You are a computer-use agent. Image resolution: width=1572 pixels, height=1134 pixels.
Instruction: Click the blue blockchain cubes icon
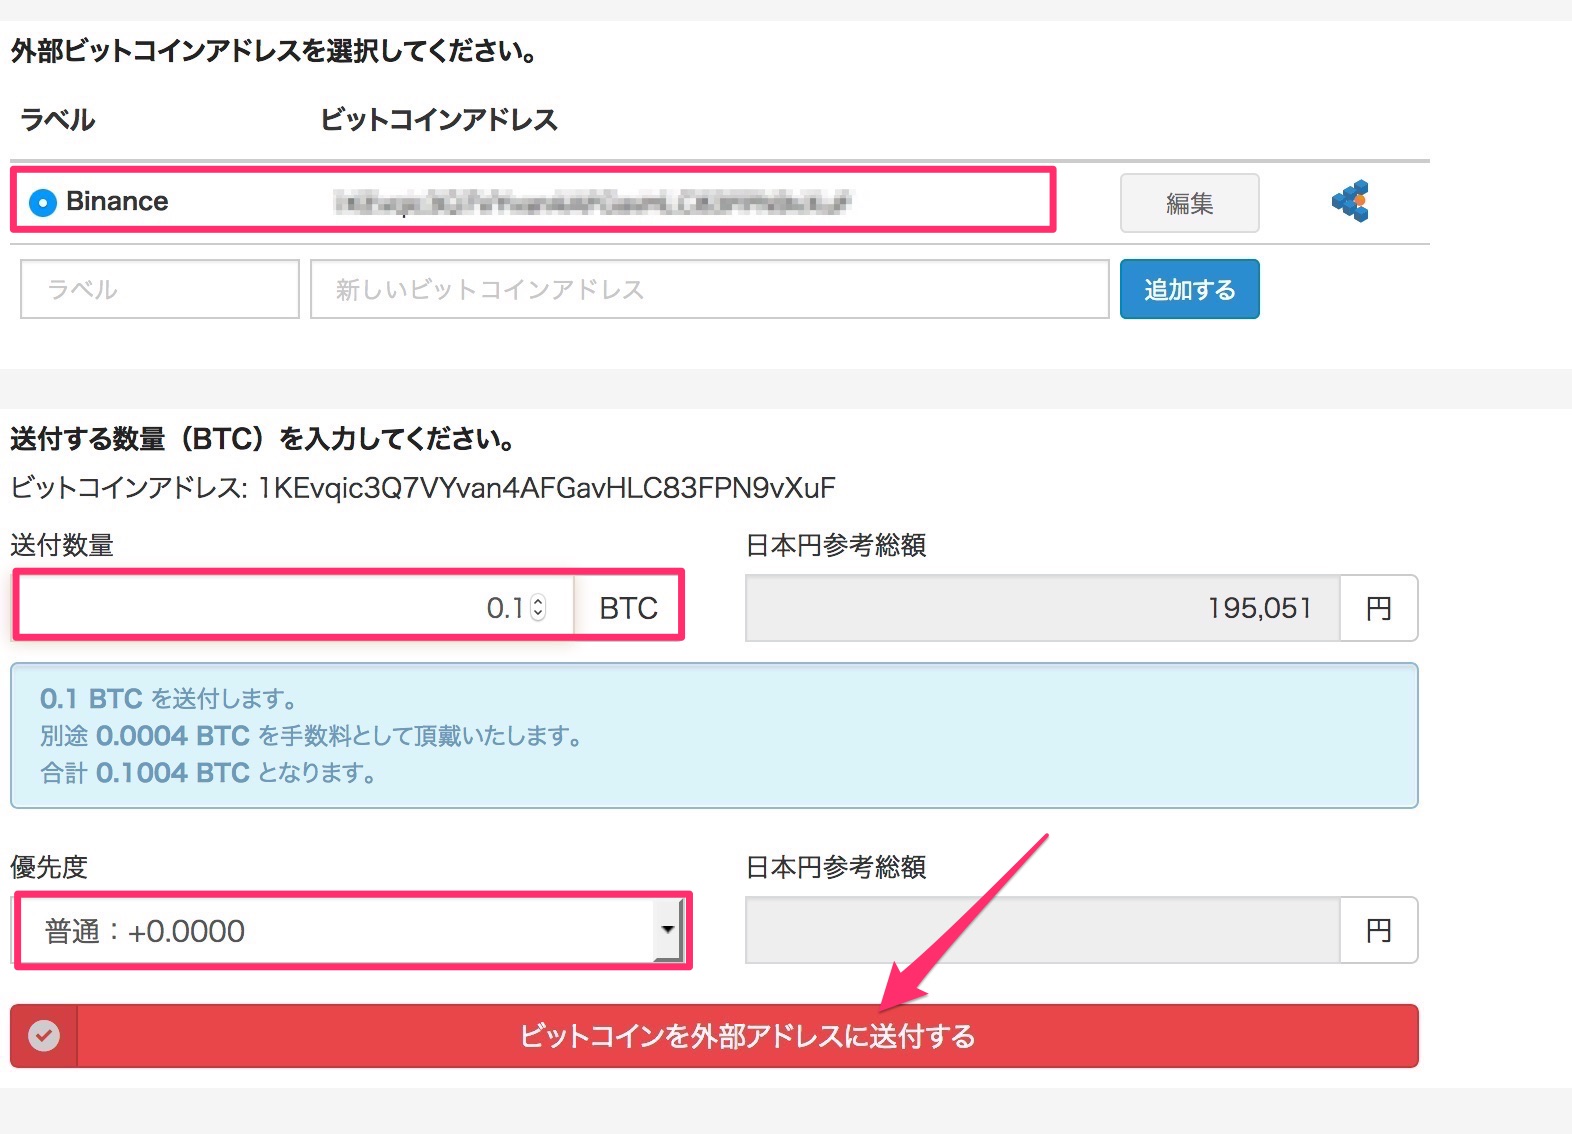coord(1350,201)
